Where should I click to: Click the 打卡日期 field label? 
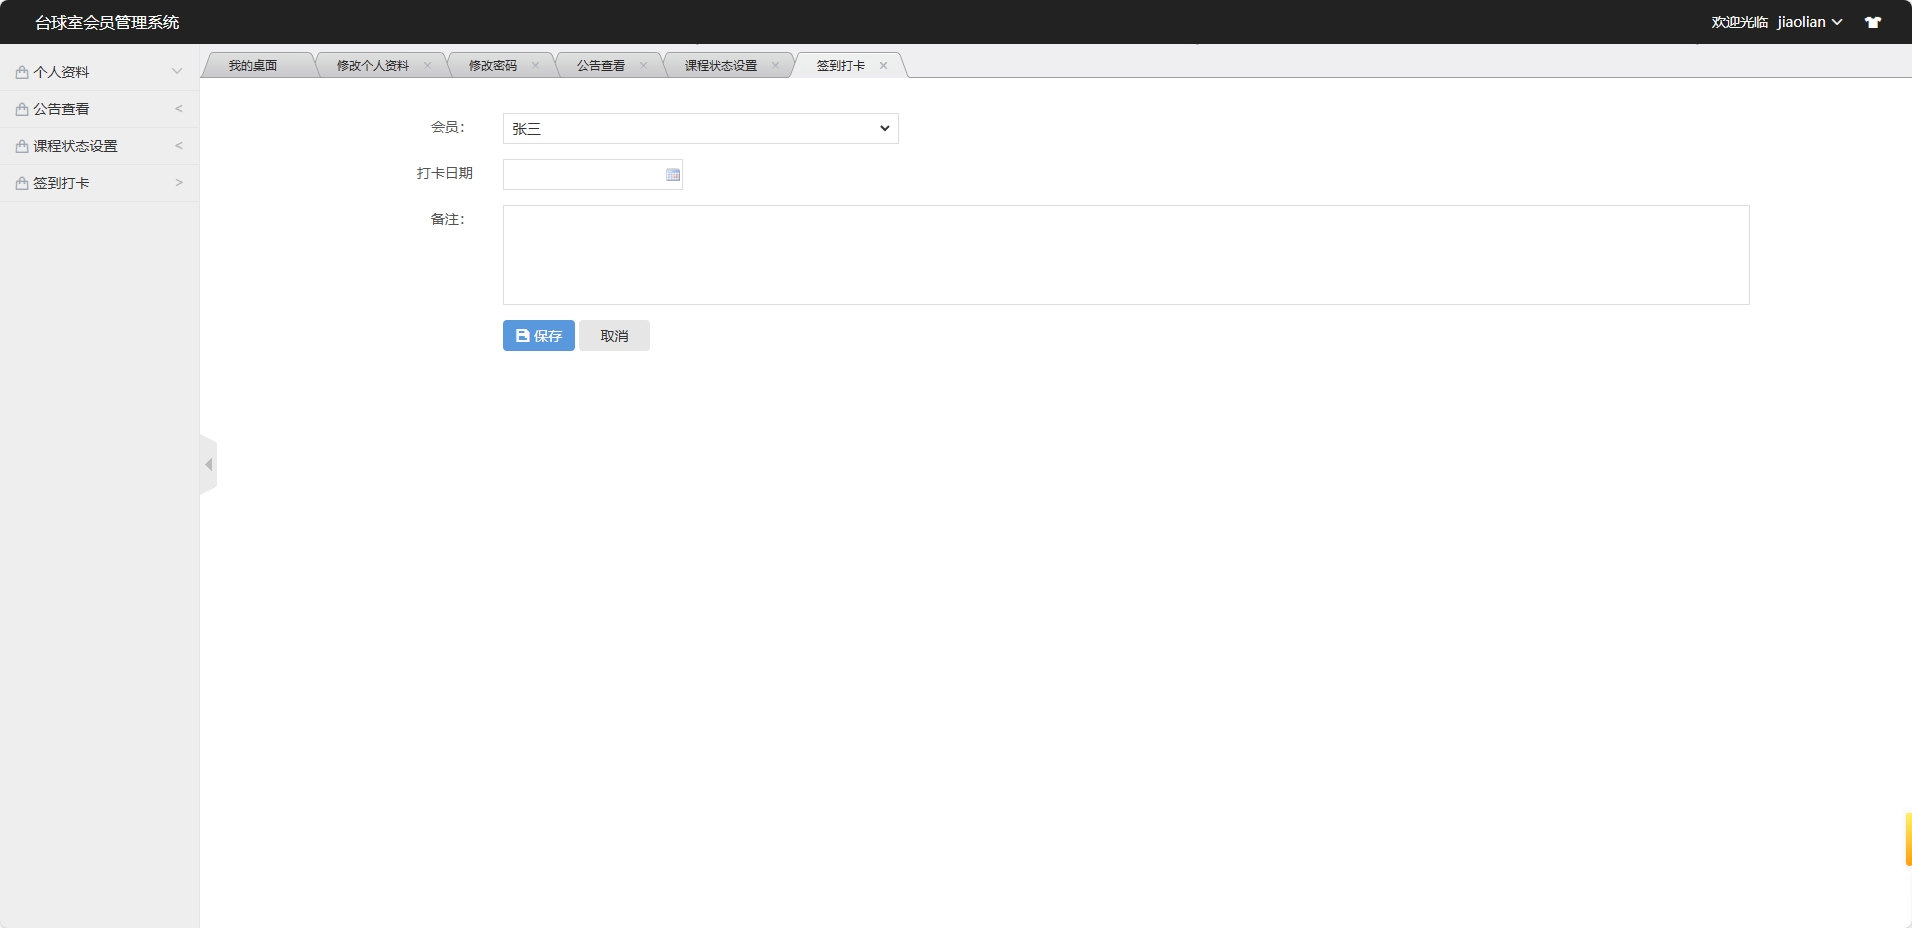coord(445,173)
